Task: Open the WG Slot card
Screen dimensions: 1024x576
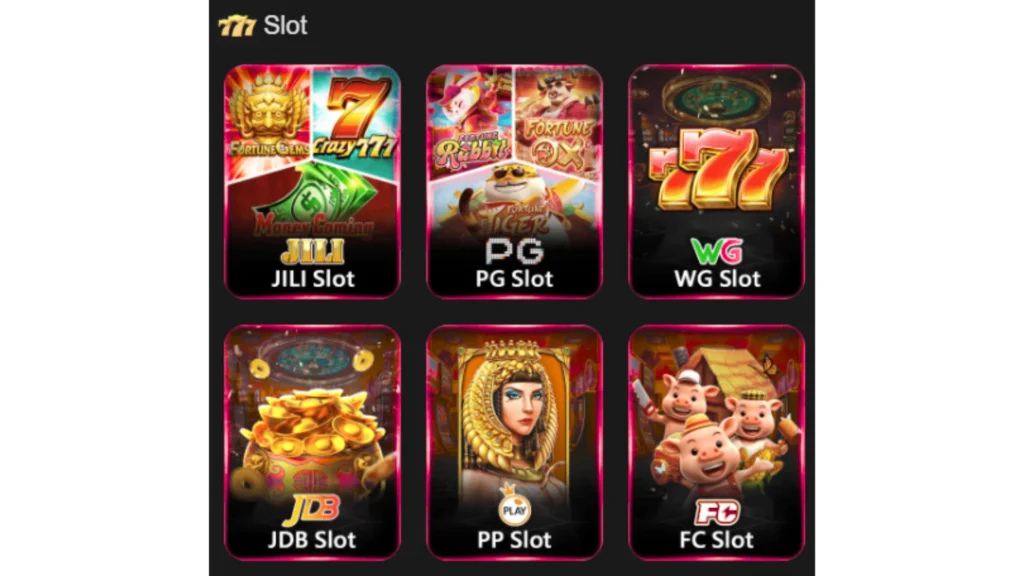Action: click(x=716, y=182)
